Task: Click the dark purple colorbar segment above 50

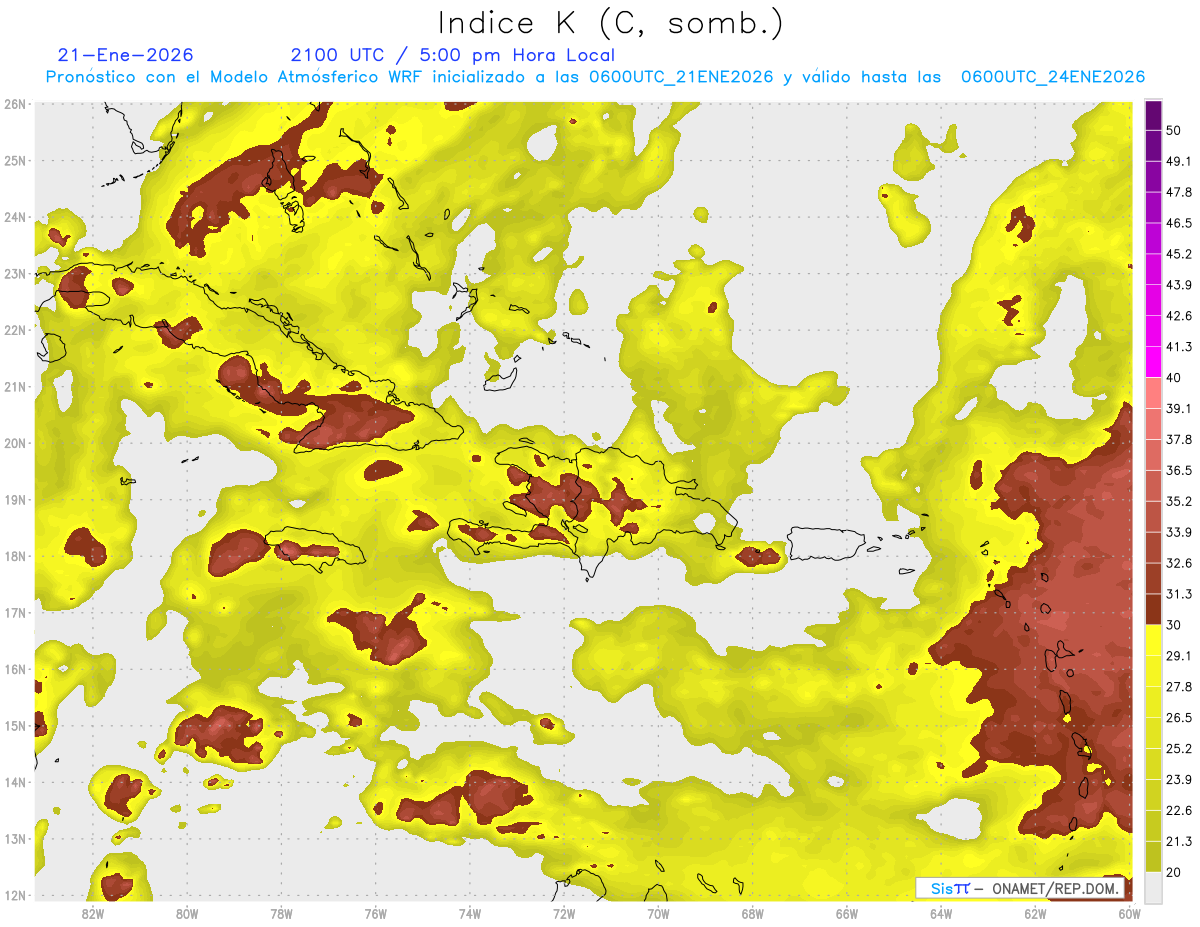Action: 1153,115
